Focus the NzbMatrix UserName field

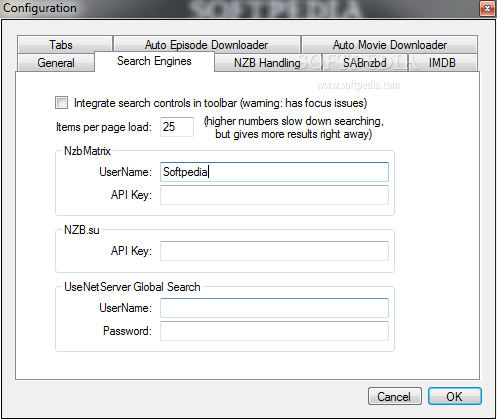pos(274,172)
